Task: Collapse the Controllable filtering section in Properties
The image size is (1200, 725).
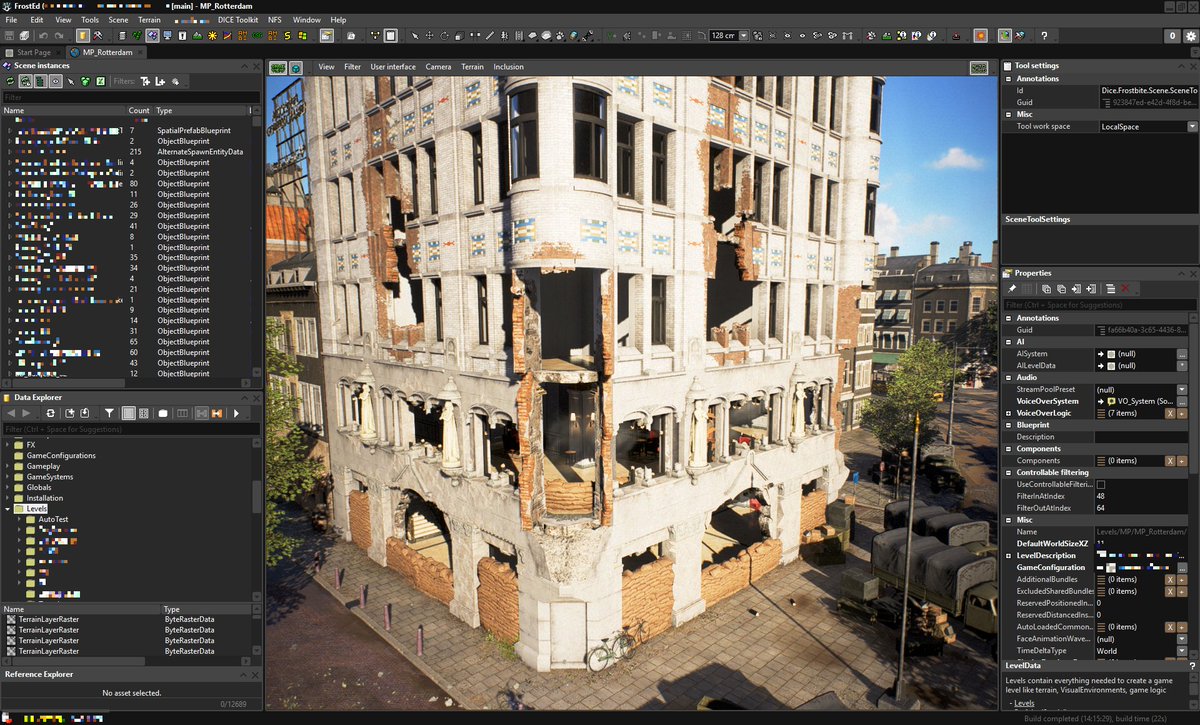Action: (x=1009, y=472)
